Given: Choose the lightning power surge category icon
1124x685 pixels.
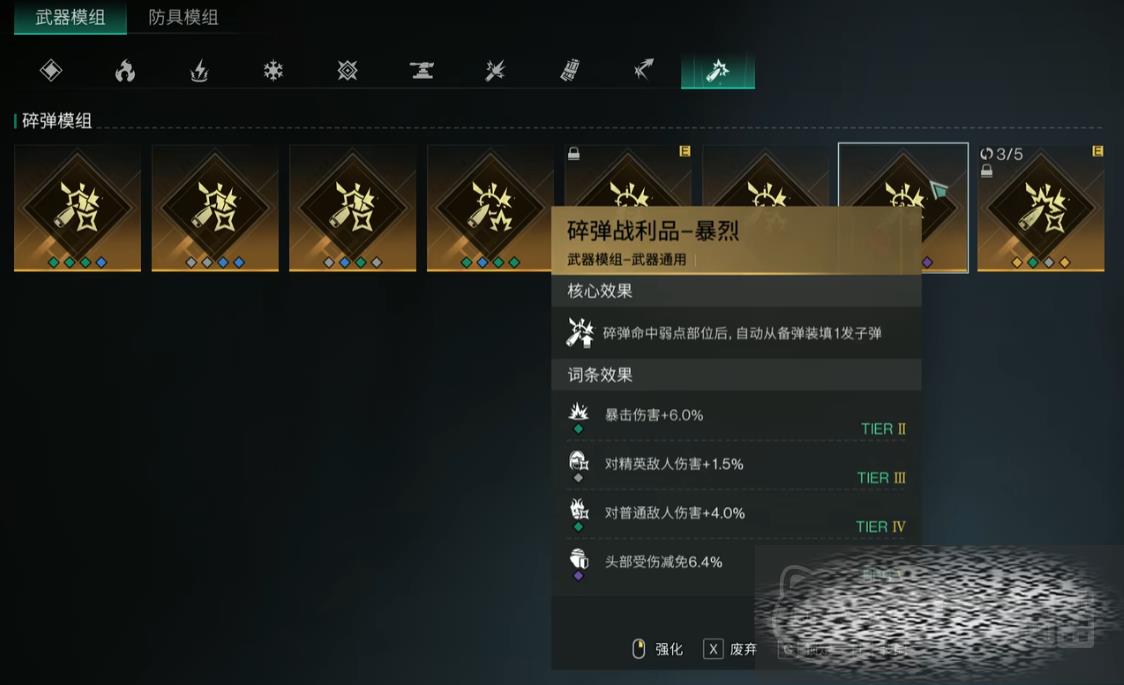Looking at the screenshot, I should (199, 70).
